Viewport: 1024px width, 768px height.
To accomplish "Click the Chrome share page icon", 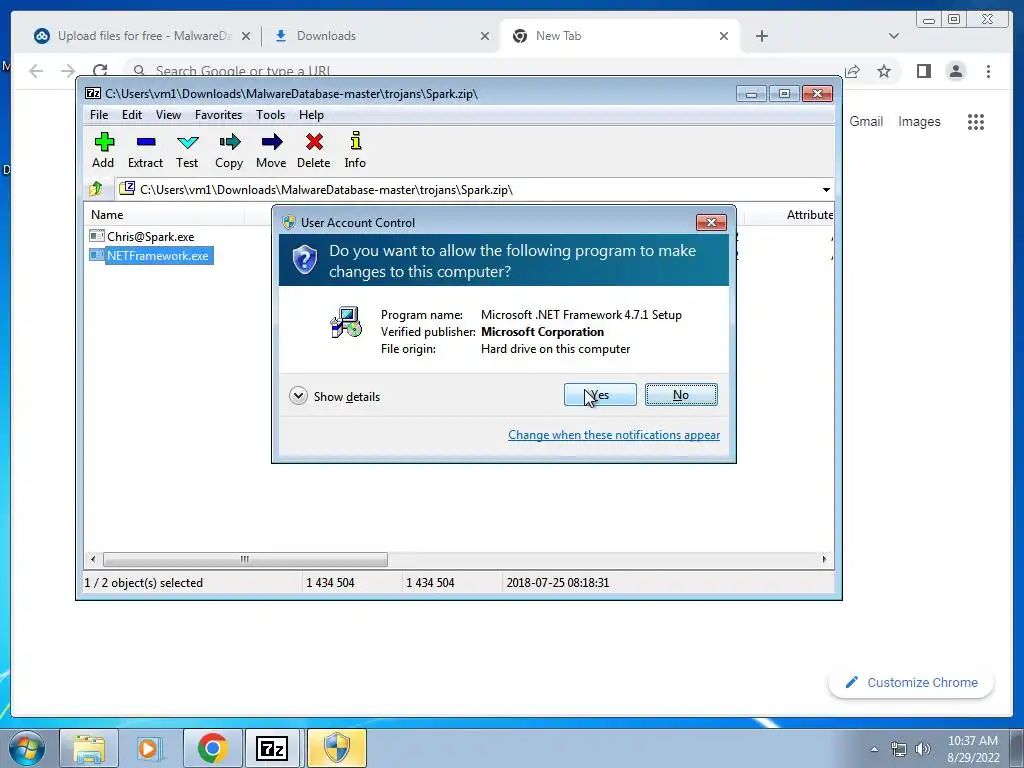I will coord(852,71).
